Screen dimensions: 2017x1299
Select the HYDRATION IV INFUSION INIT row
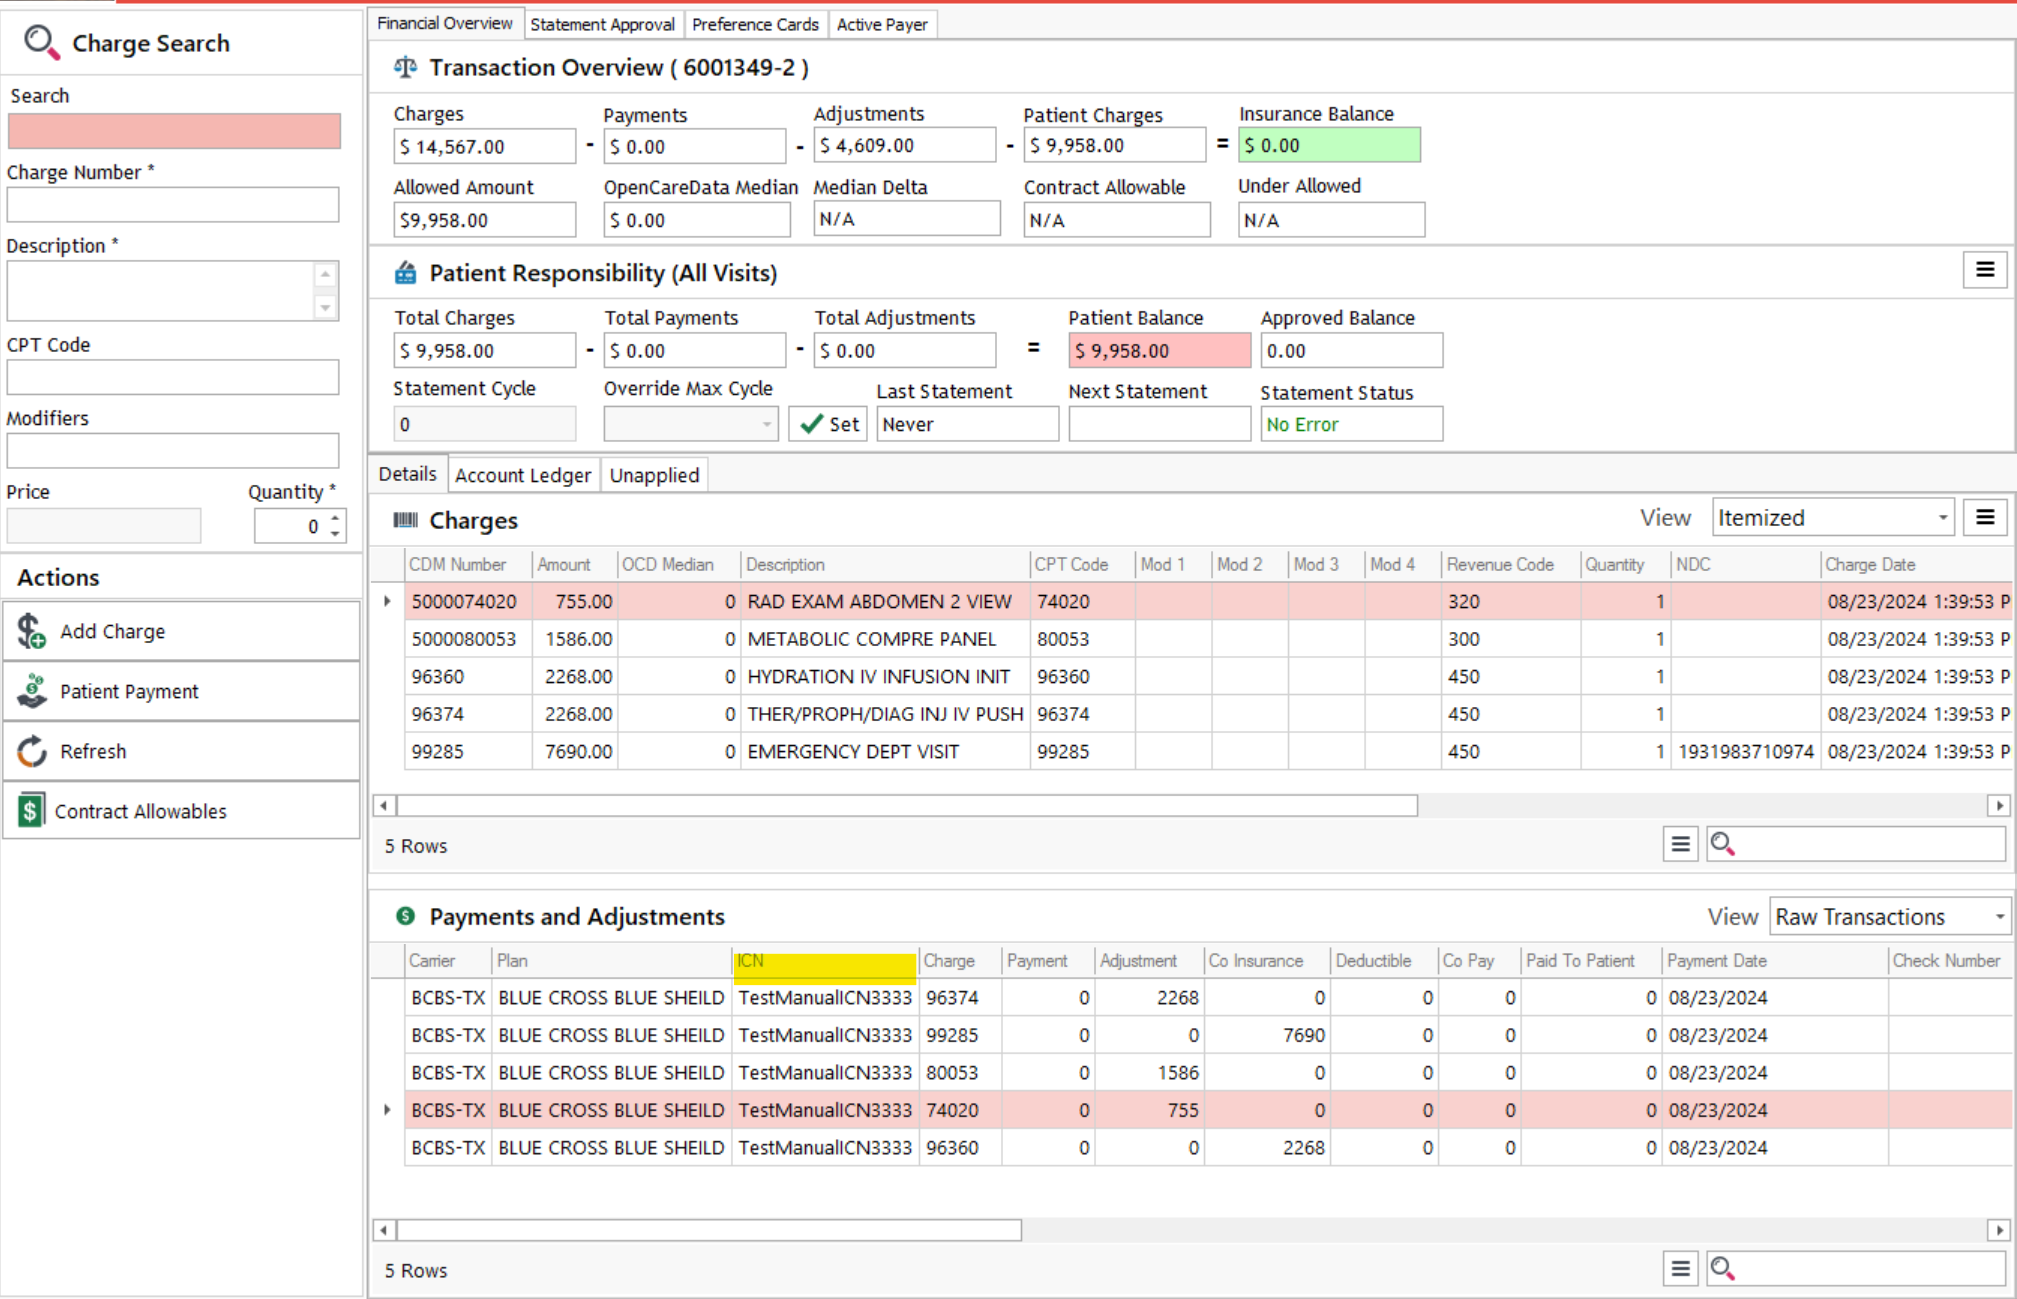pos(1208,676)
